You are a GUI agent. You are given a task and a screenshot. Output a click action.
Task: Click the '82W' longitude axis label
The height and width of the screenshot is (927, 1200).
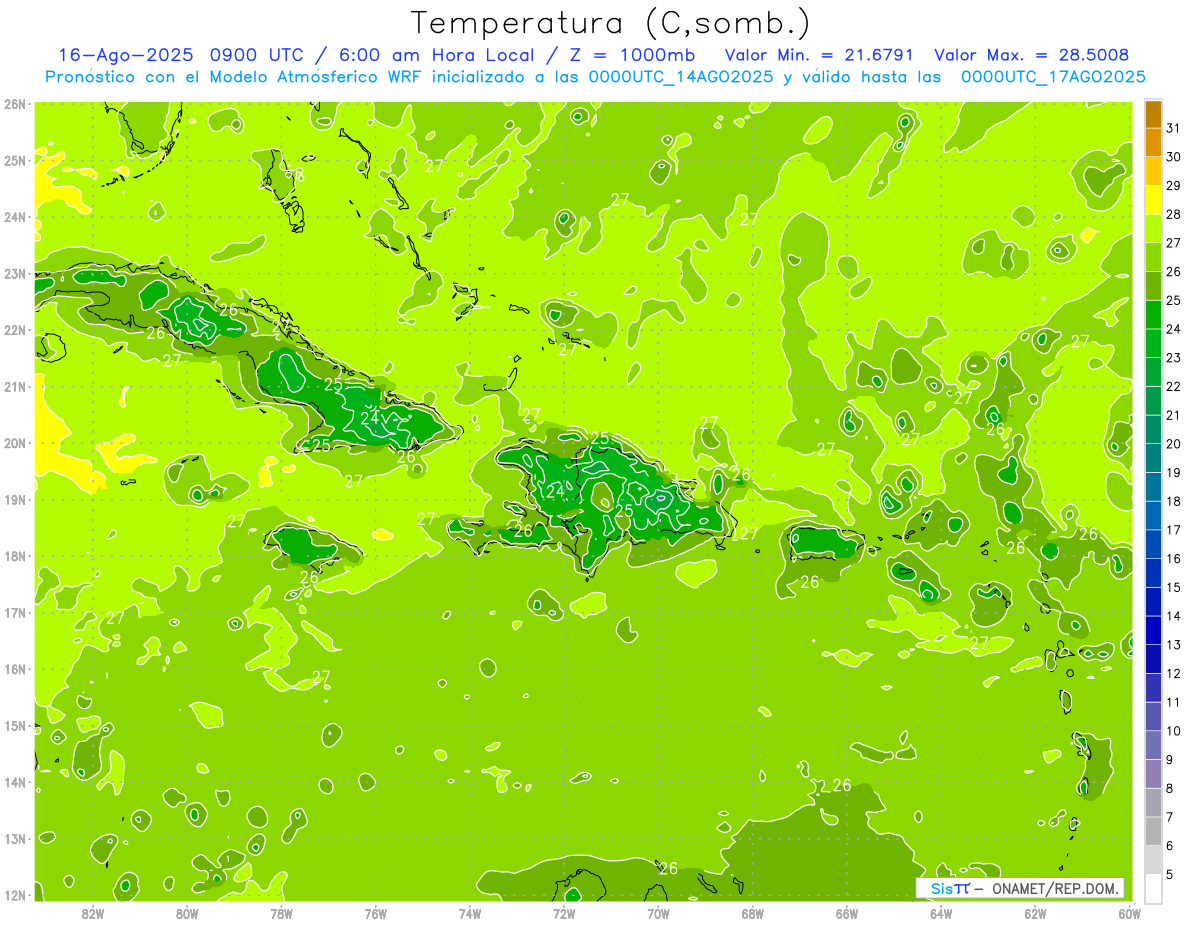93,913
